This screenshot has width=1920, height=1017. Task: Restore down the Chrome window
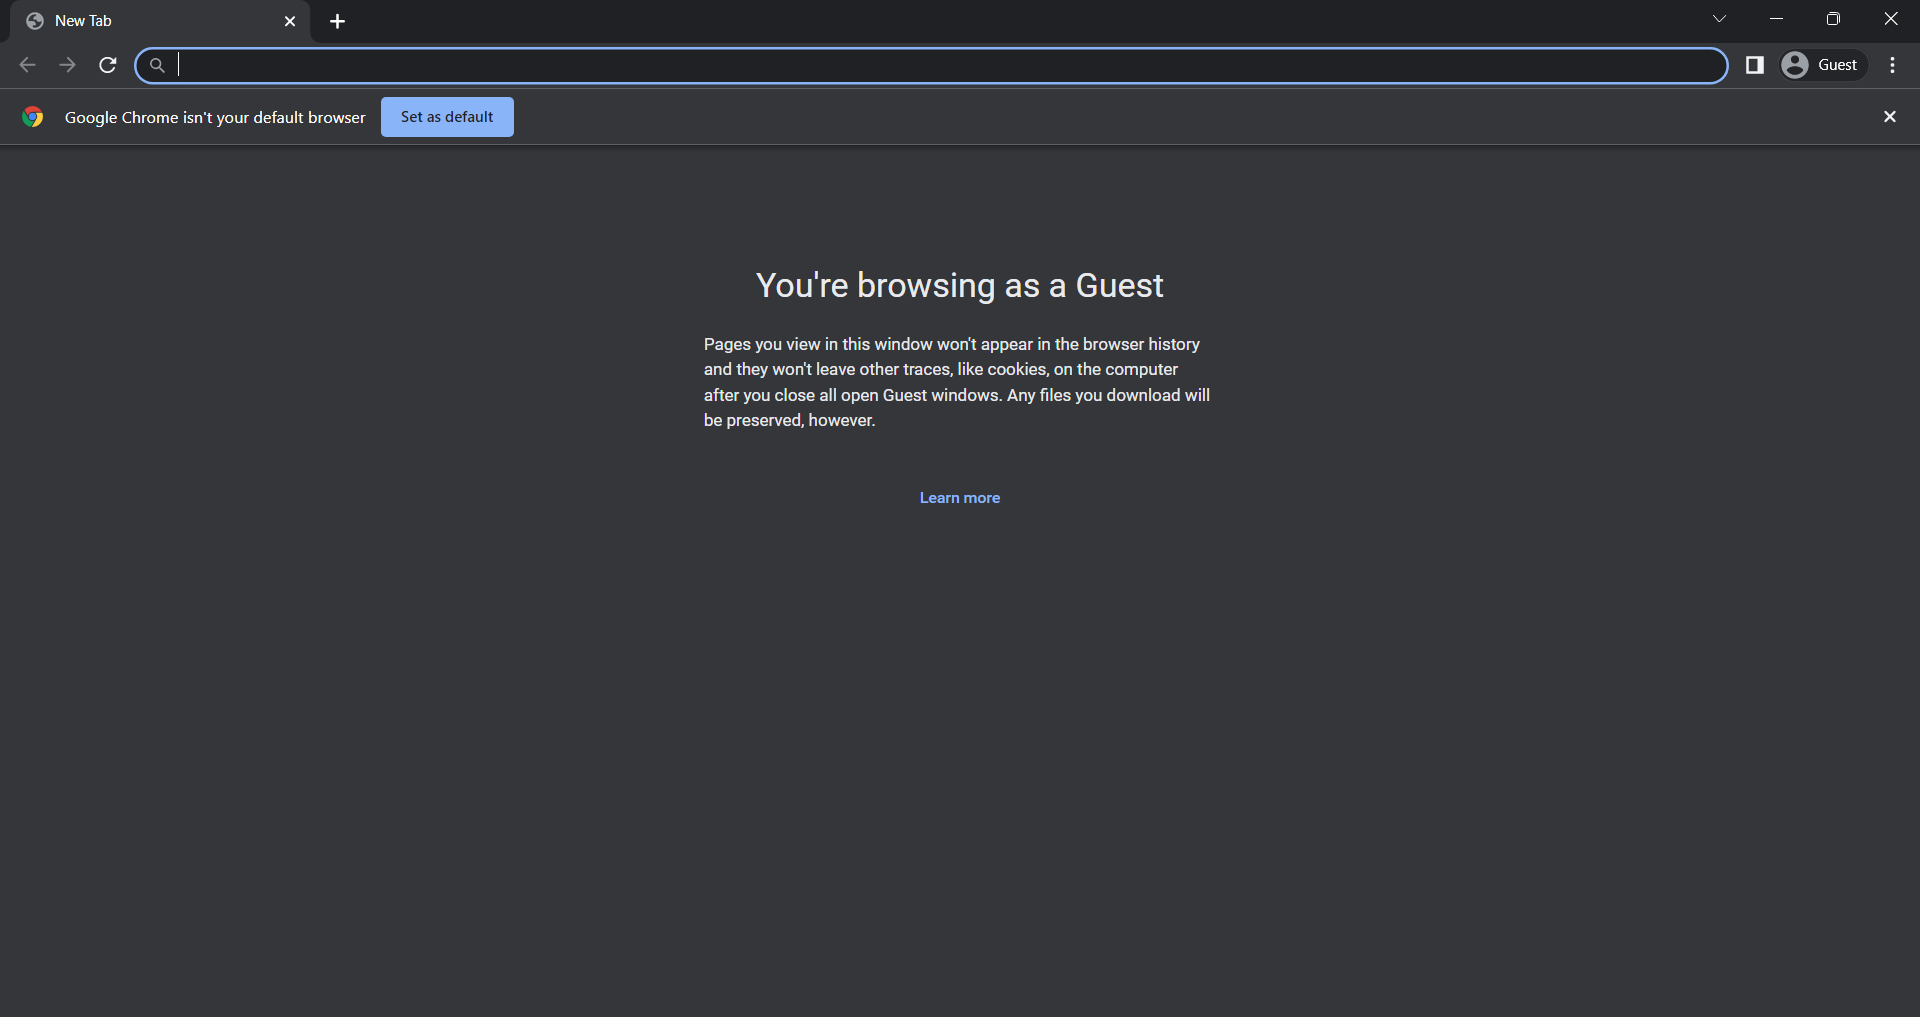1833,19
